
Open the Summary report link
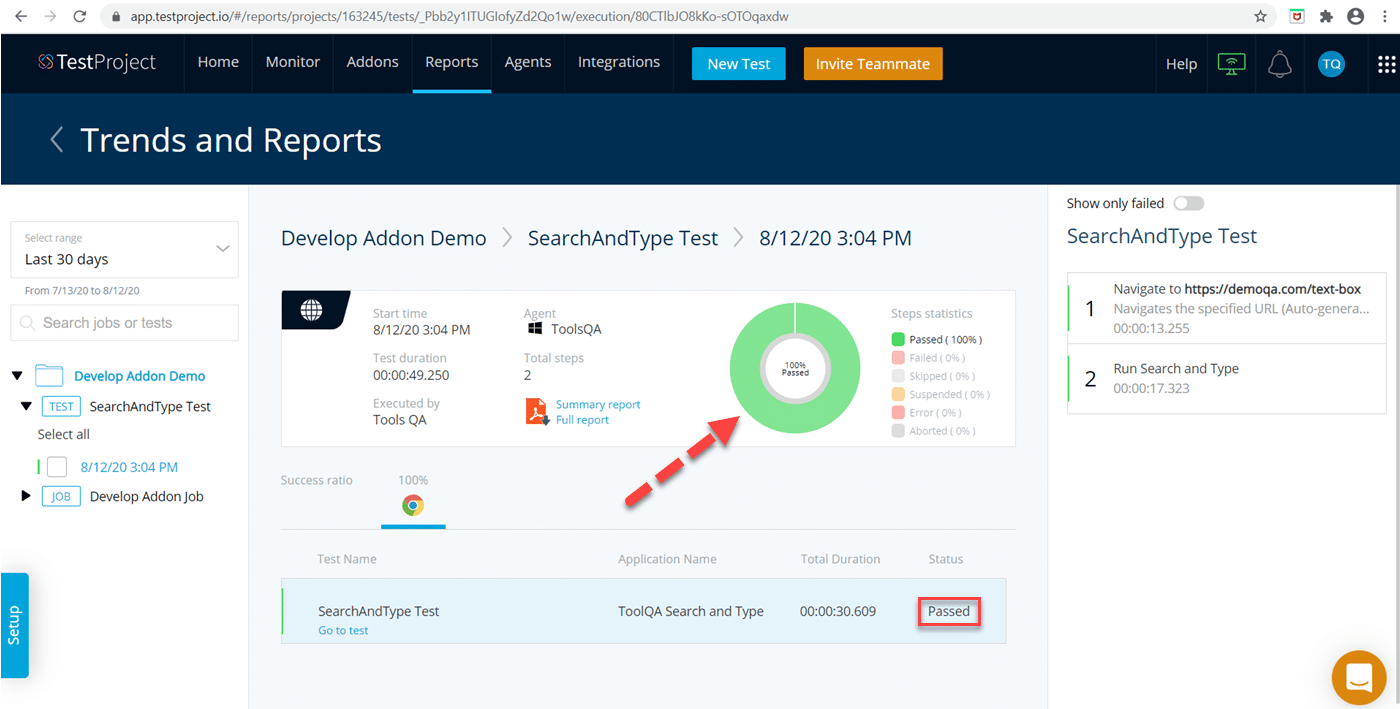598,405
